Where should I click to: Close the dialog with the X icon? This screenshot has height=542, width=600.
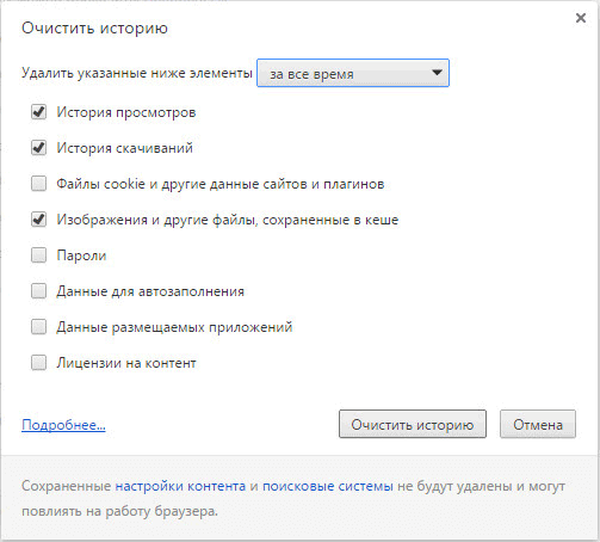(x=580, y=18)
